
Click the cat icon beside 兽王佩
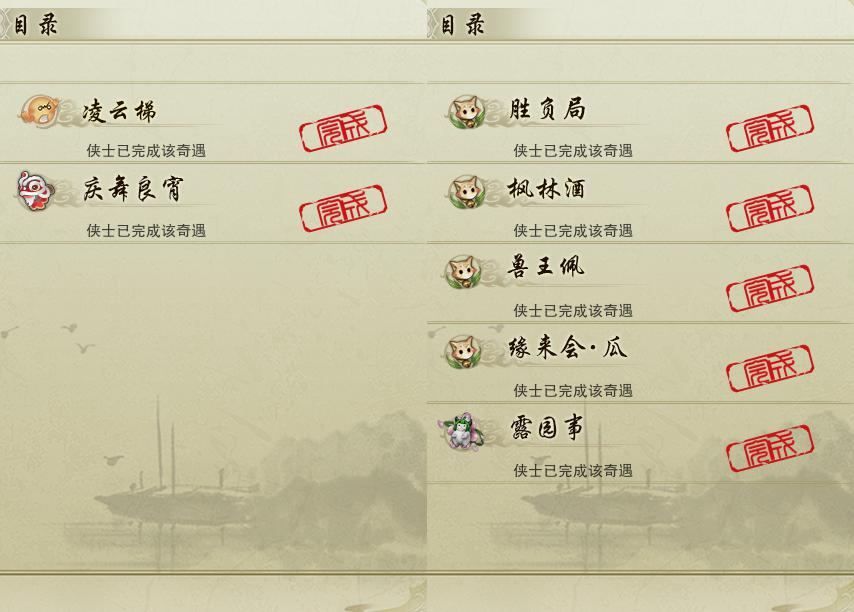(463, 272)
